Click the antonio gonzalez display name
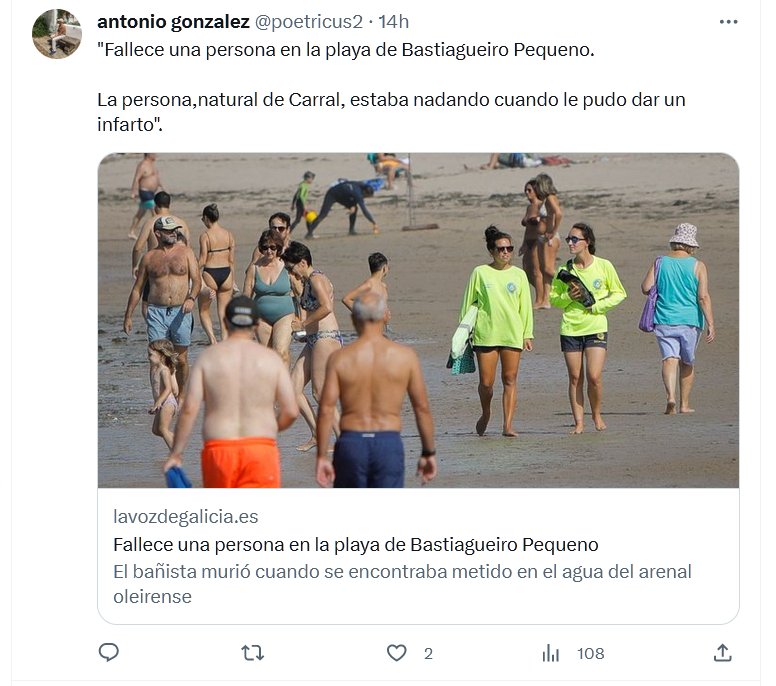 (x=173, y=22)
